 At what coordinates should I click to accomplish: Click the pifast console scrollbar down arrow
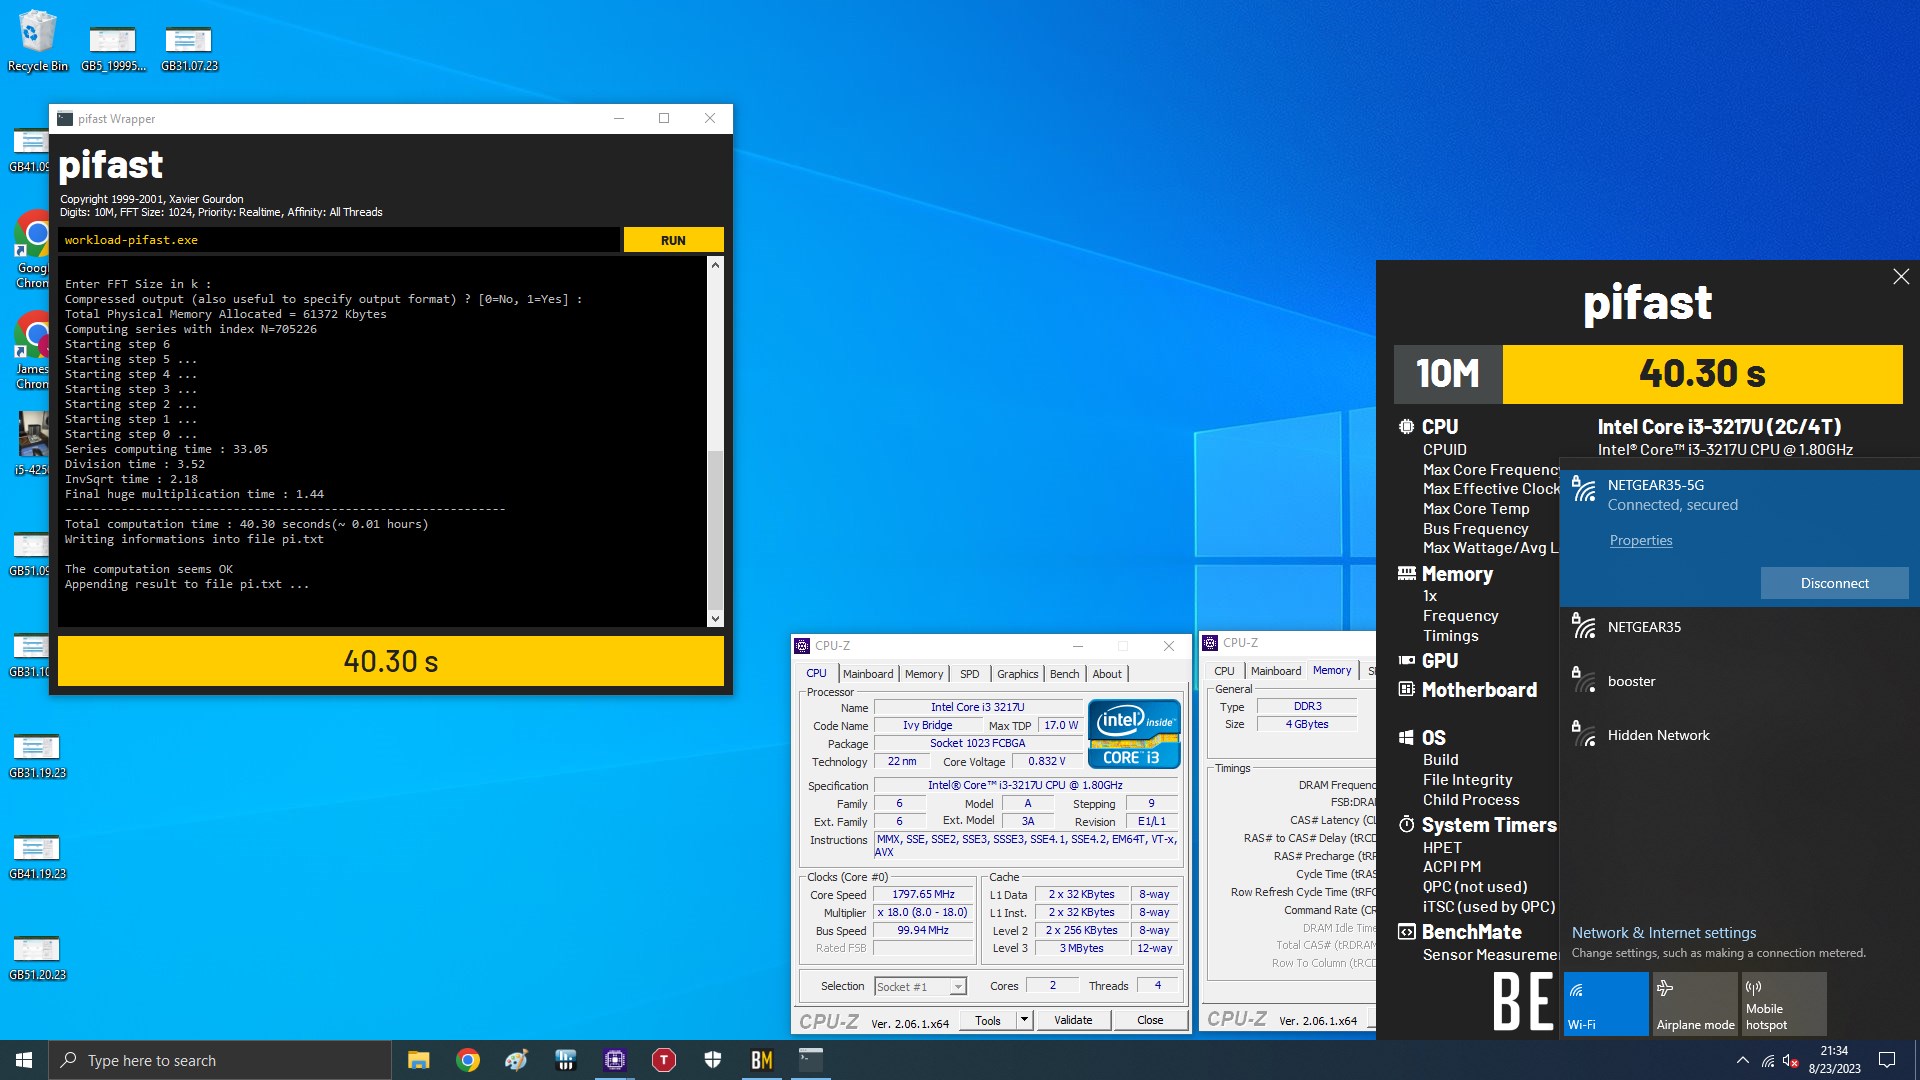click(714, 619)
